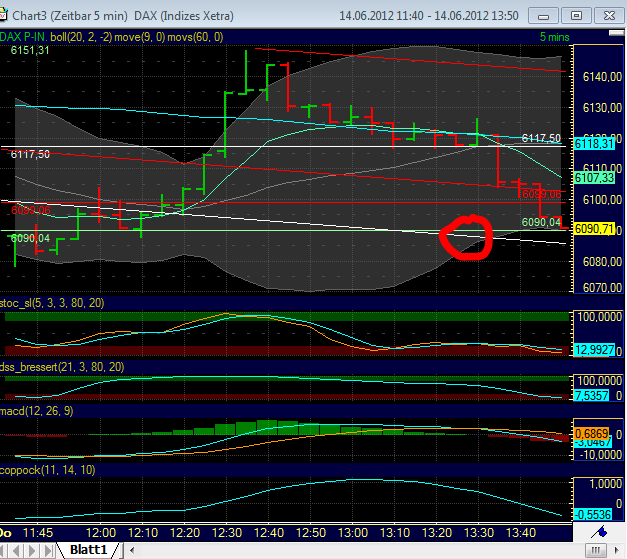Click the 12:20 time axis label
Viewport: 627px width, 559px height.
(x=185, y=533)
